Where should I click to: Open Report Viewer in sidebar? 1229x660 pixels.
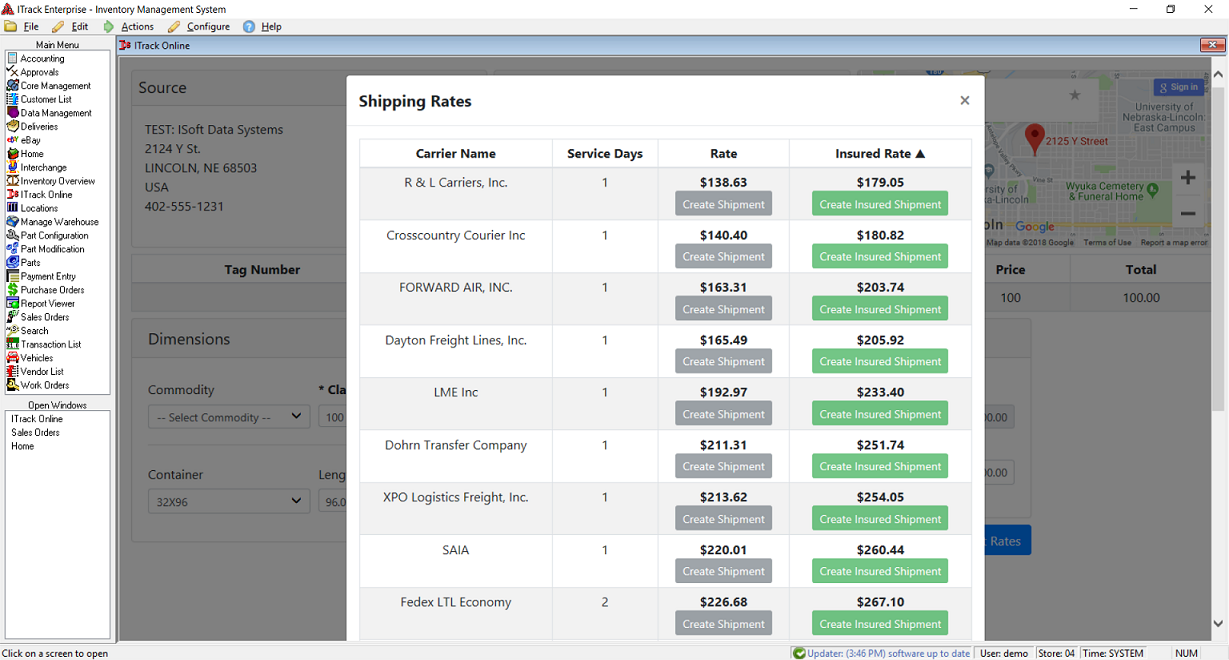tap(13, 303)
